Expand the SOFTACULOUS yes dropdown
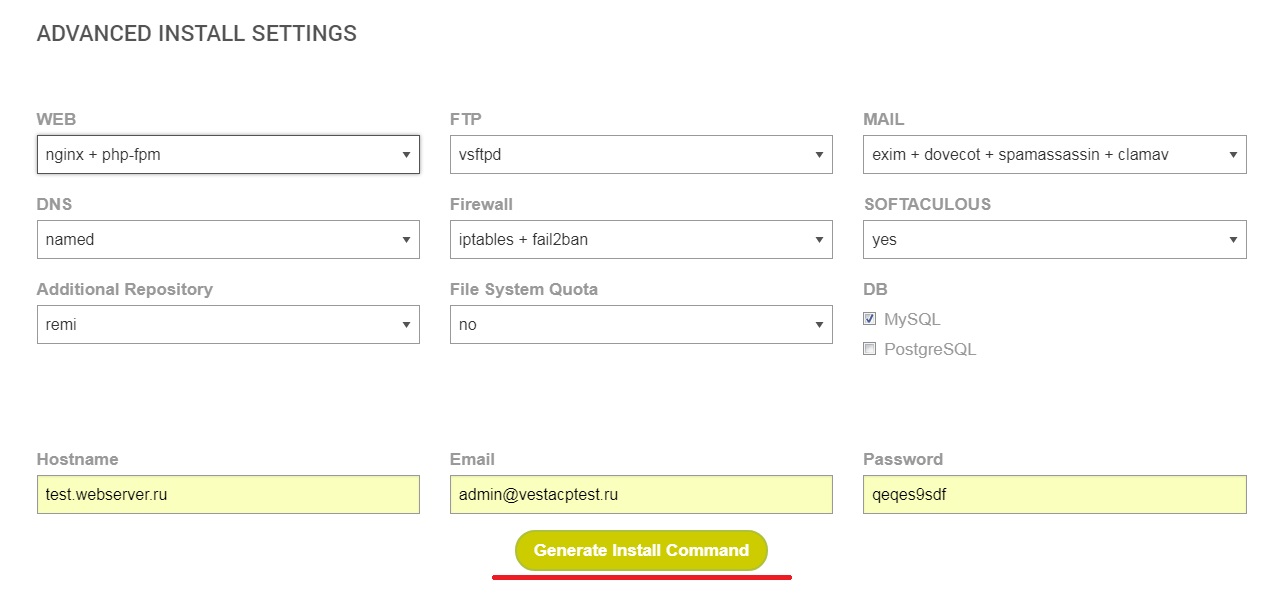The width and height of the screenshot is (1274, 594). click(1054, 240)
